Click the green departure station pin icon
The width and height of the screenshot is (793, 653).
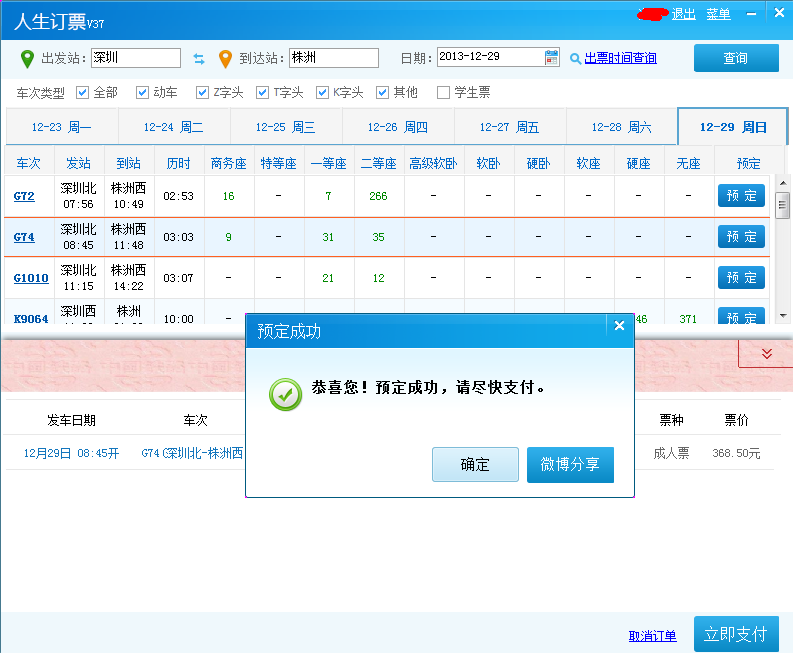[x=27, y=59]
